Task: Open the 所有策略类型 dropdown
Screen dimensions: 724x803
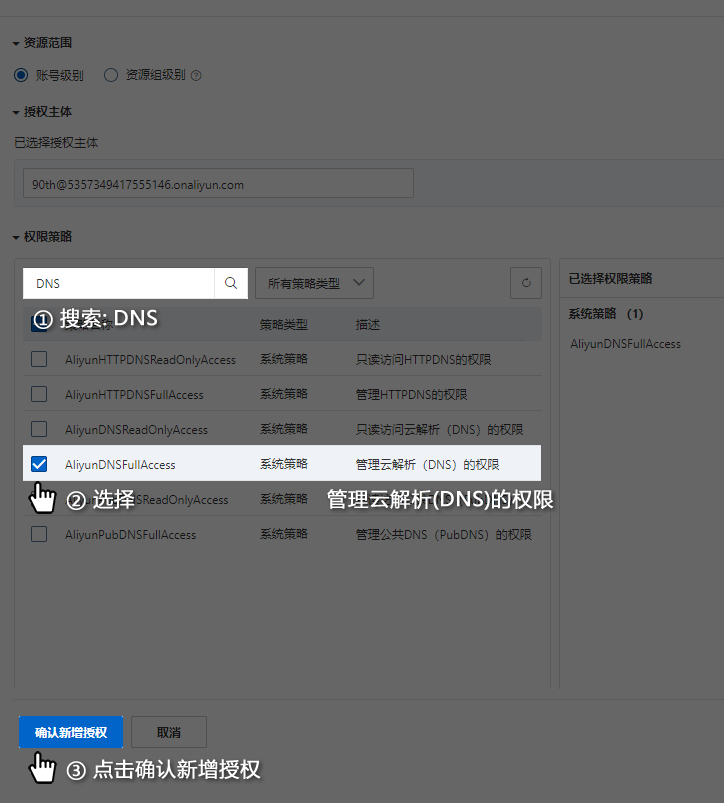Action: click(314, 283)
